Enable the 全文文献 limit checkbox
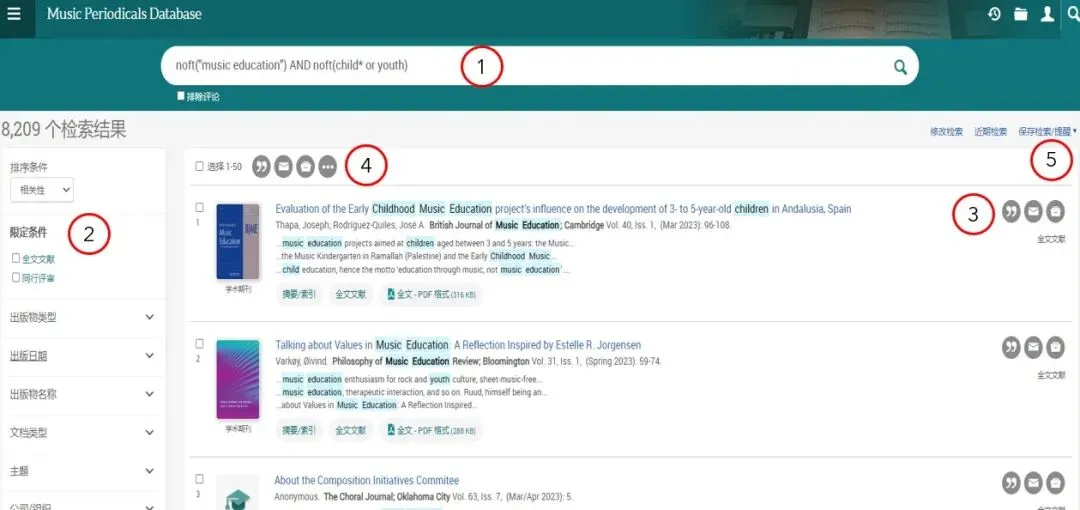This screenshot has height=510, width=1080. (x=16, y=258)
